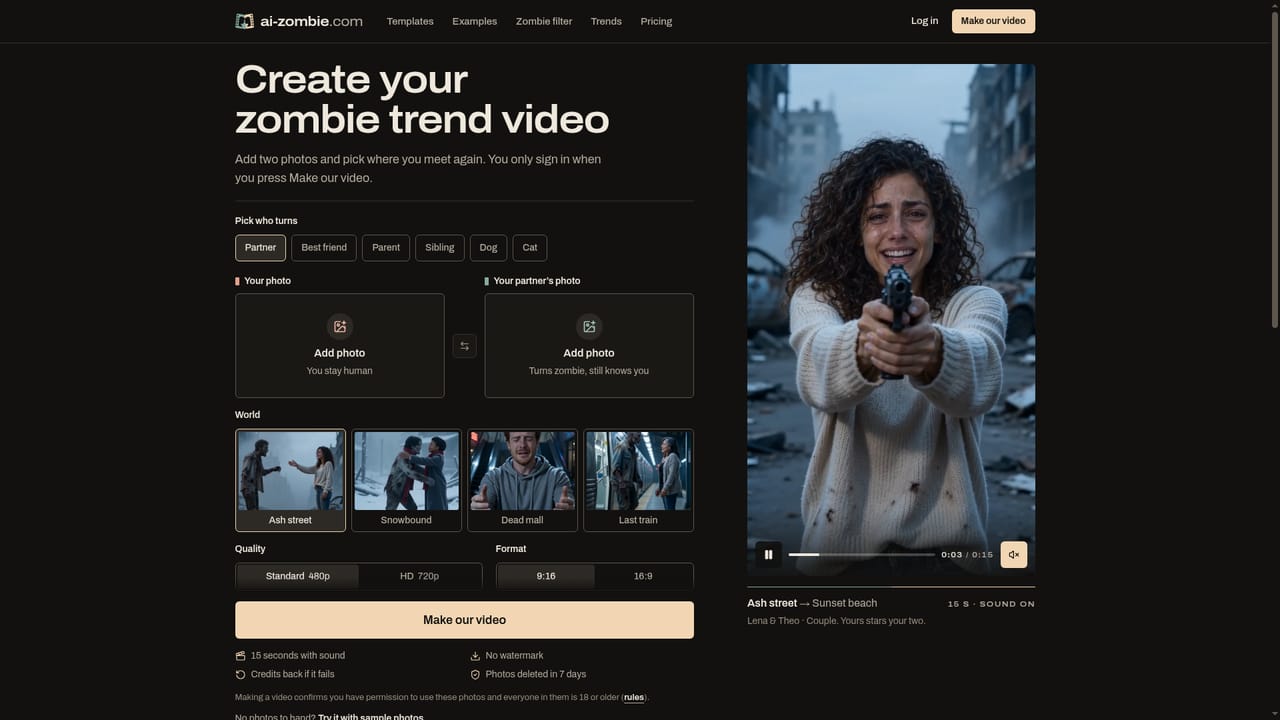Pick Cat as who turns
This screenshot has height=720, width=1280.
coord(530,248)
